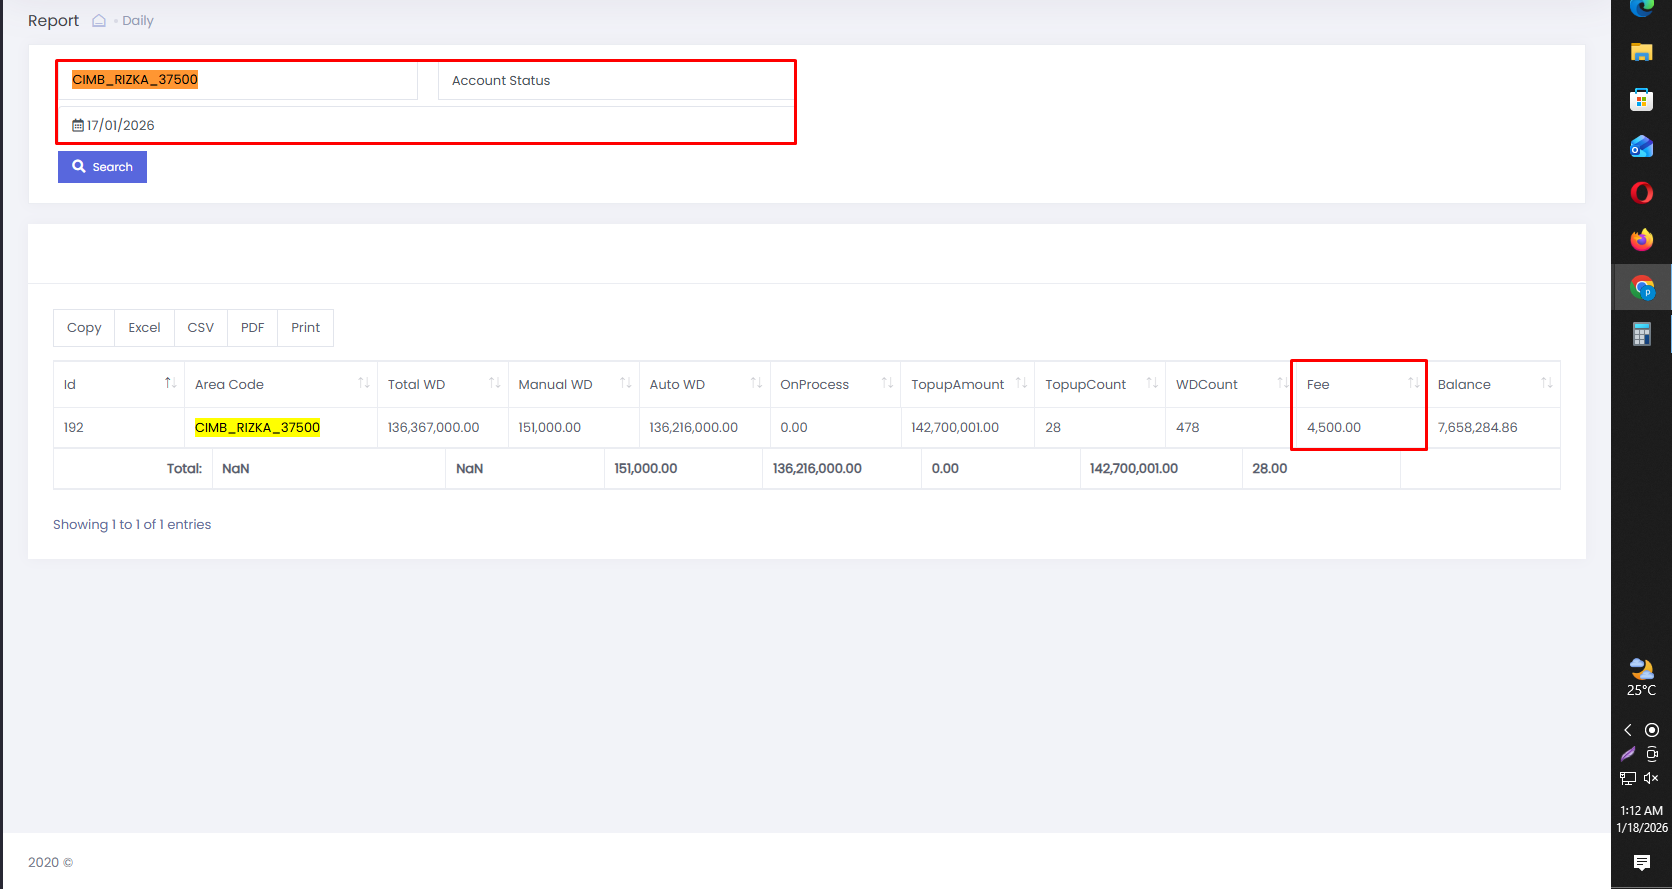1672x889 pixels.
Task: Sort by the Id column arrows
Action: (x=170, y=383)
